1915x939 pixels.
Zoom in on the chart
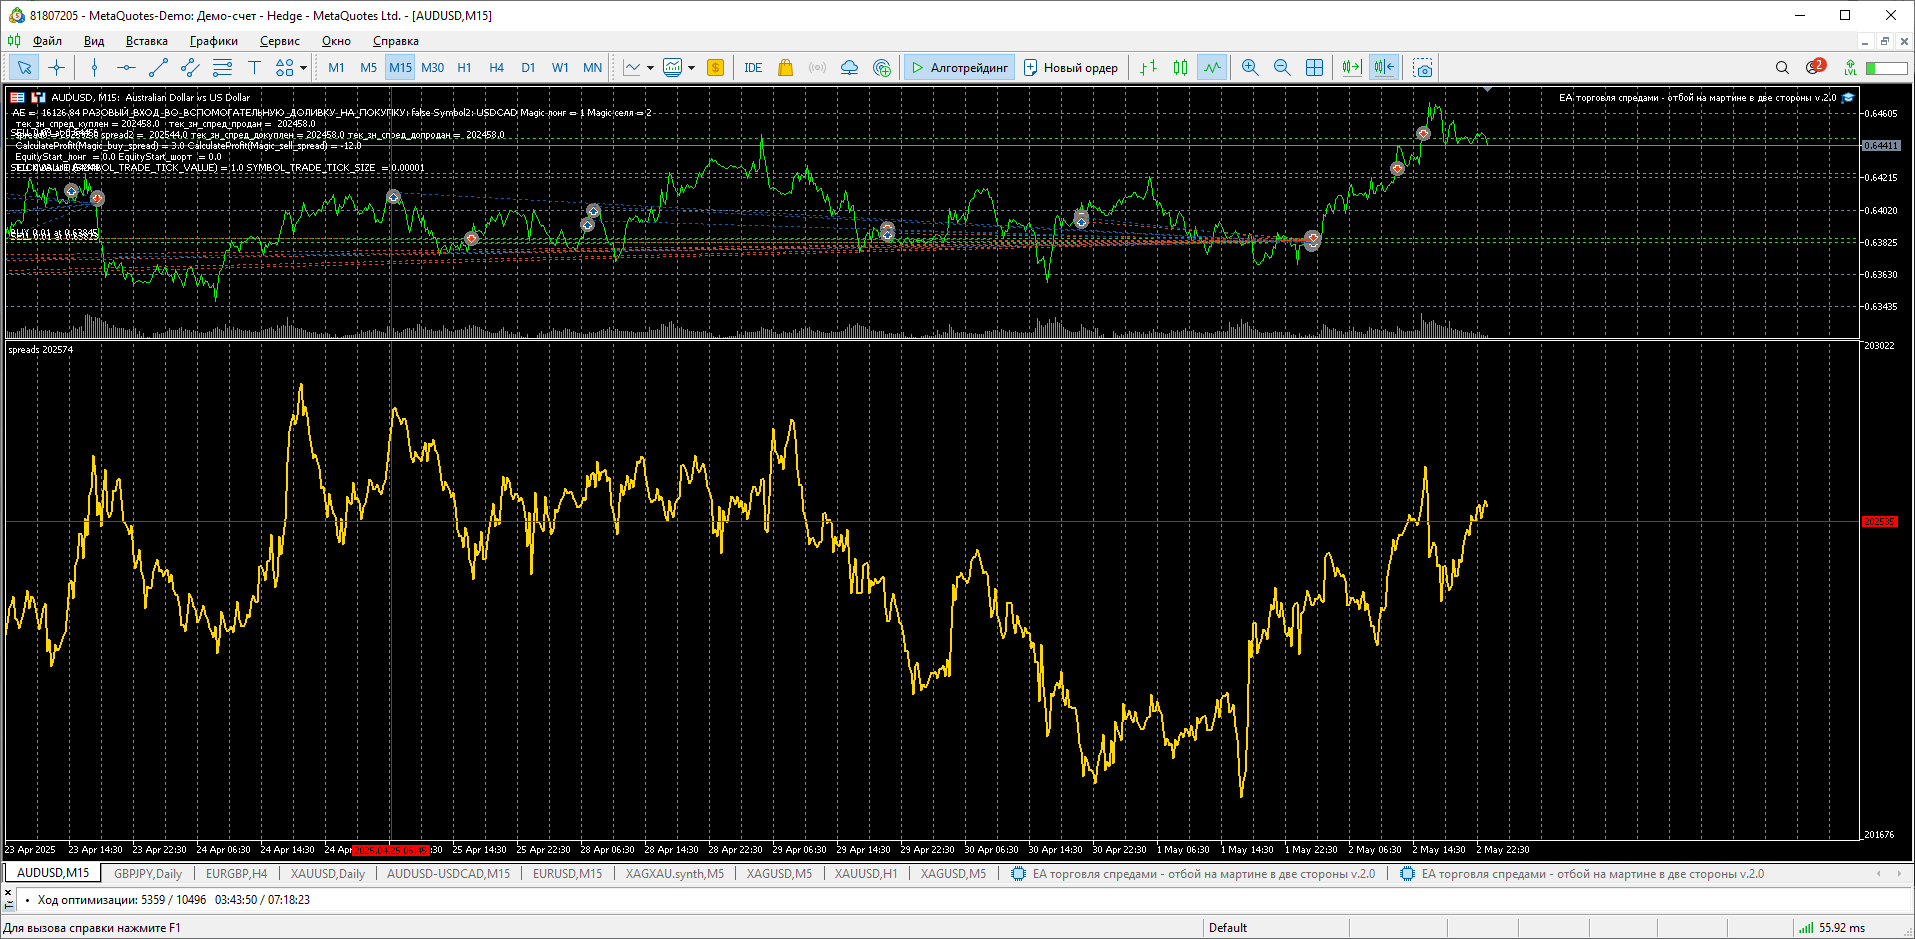pyautogui.click(x=1250, y=68)
